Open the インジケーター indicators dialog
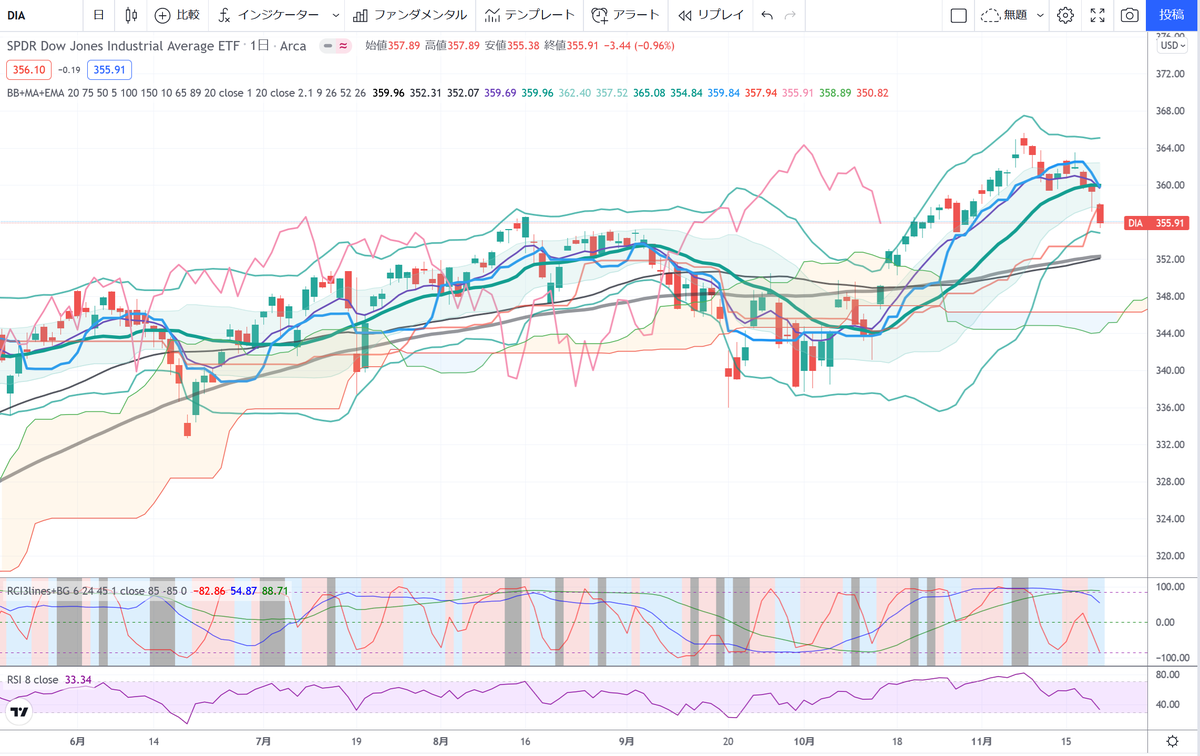This screenshot has width=1200, height=756. [x=268, y=15]
